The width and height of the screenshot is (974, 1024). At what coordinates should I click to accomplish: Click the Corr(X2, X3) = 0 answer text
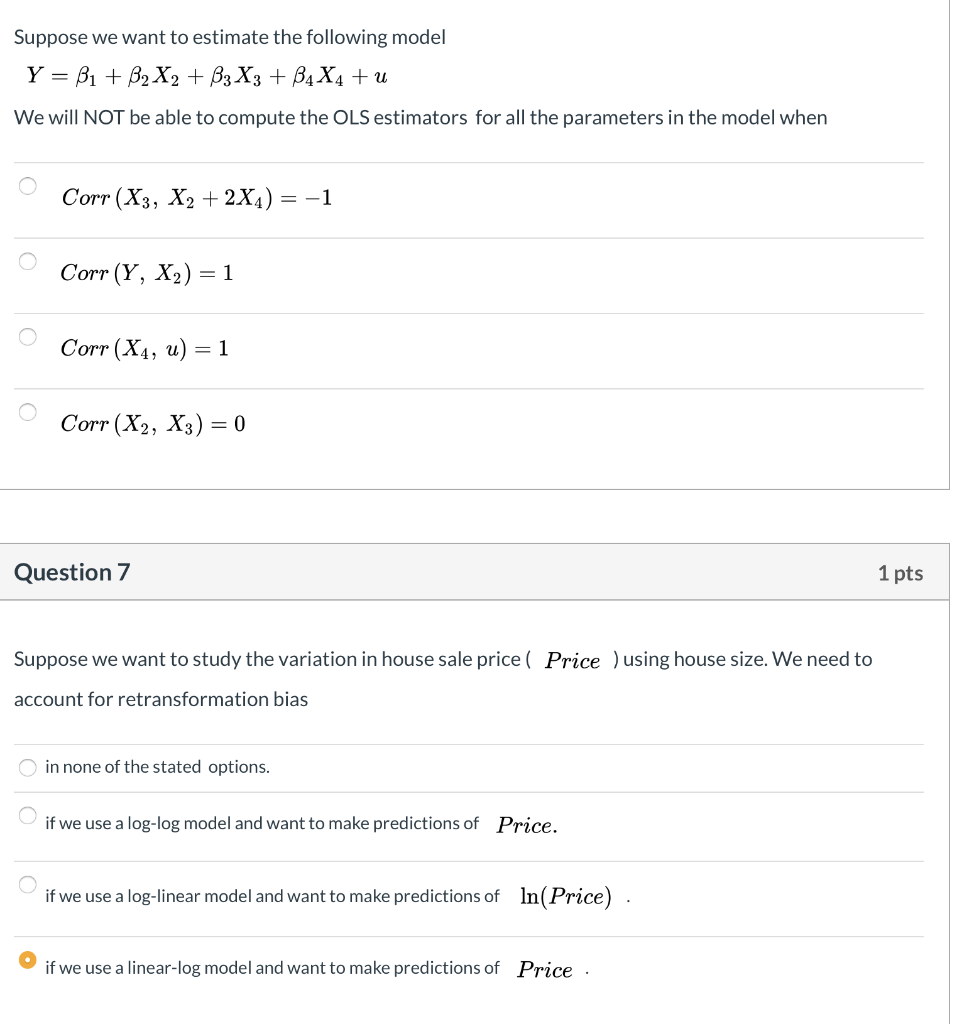tap(153, 423)
